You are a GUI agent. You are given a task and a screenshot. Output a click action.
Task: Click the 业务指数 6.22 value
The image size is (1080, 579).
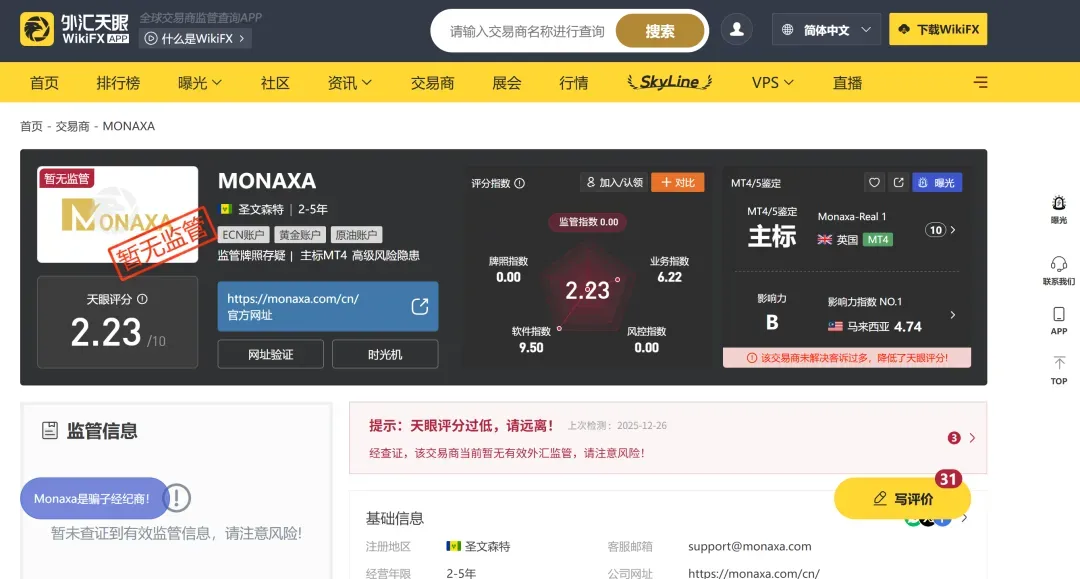669,277
